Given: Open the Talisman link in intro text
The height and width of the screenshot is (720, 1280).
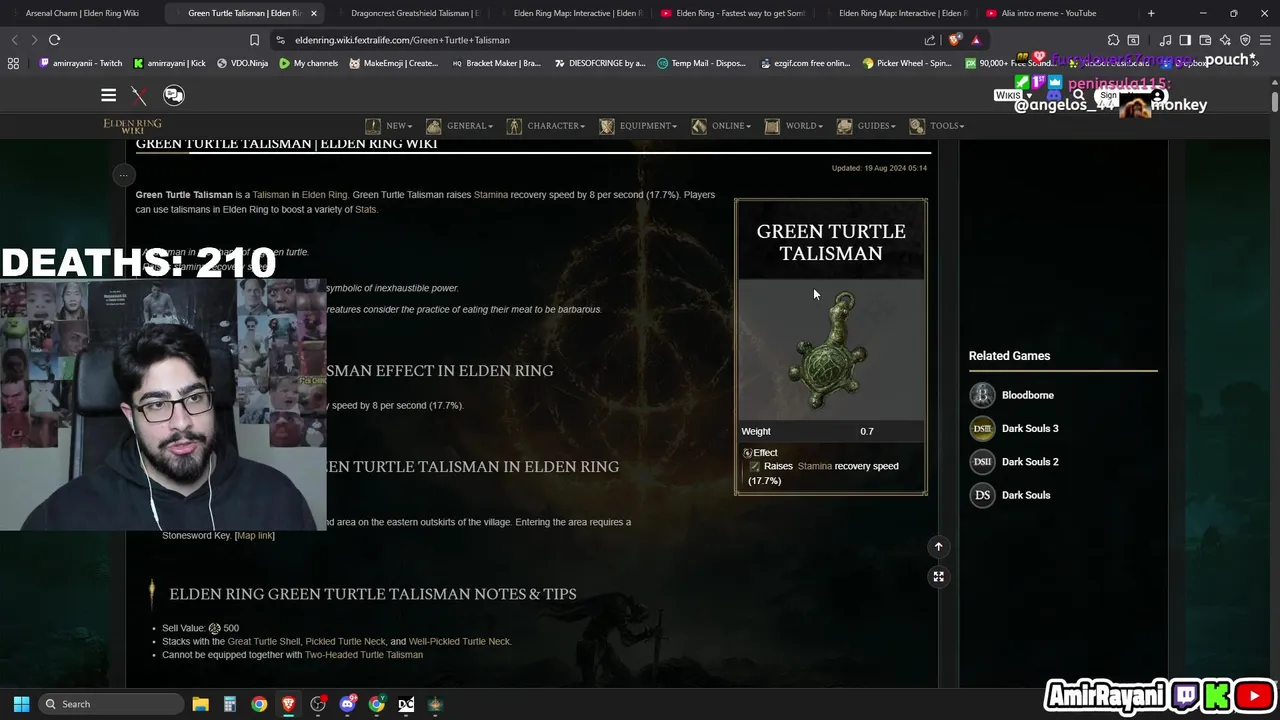Looking at the screenshot, I should coord(270,195).
